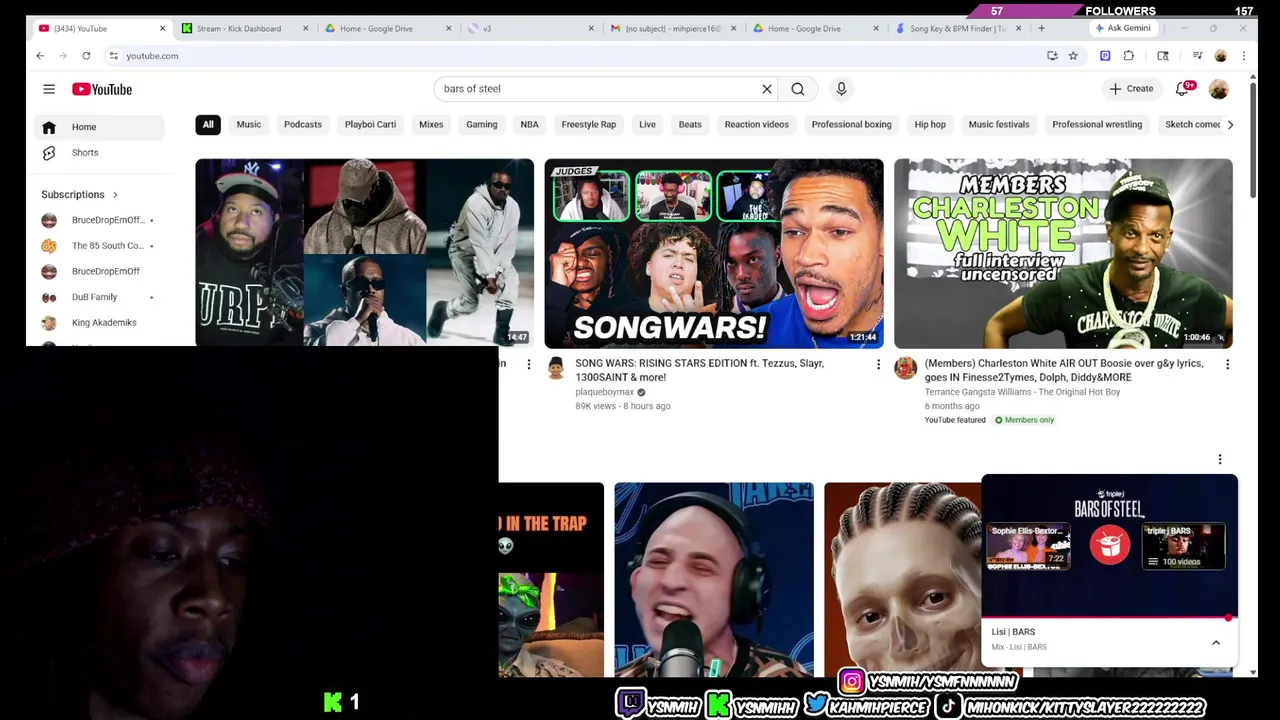Select the Freestyle Rap filter chip
The width and height of the screenshot is (1280, 720).
click(589, 125)
